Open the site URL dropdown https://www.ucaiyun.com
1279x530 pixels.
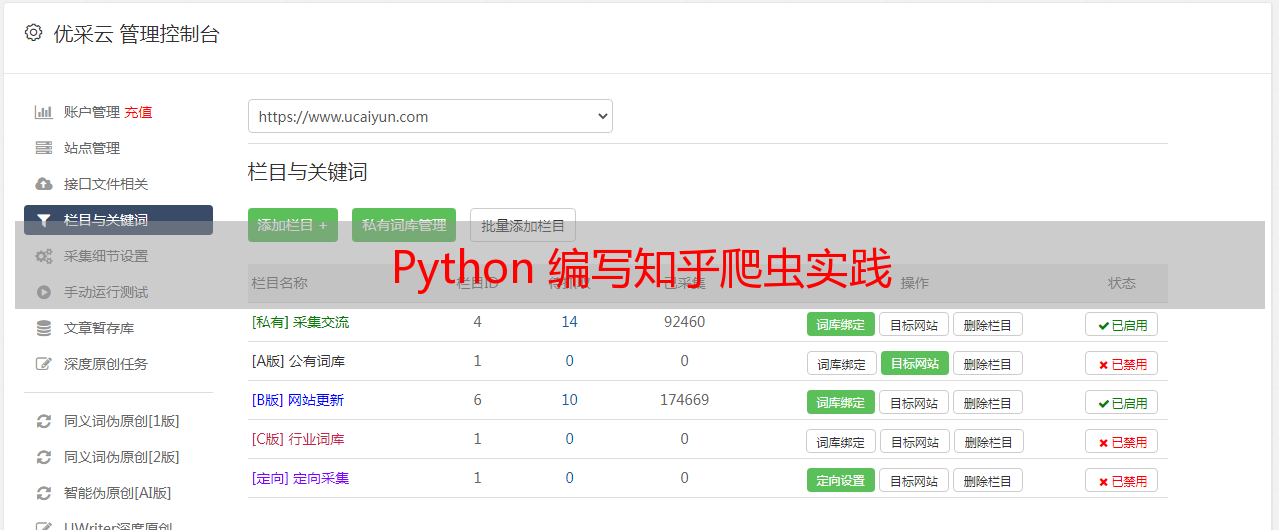point(430,116)
